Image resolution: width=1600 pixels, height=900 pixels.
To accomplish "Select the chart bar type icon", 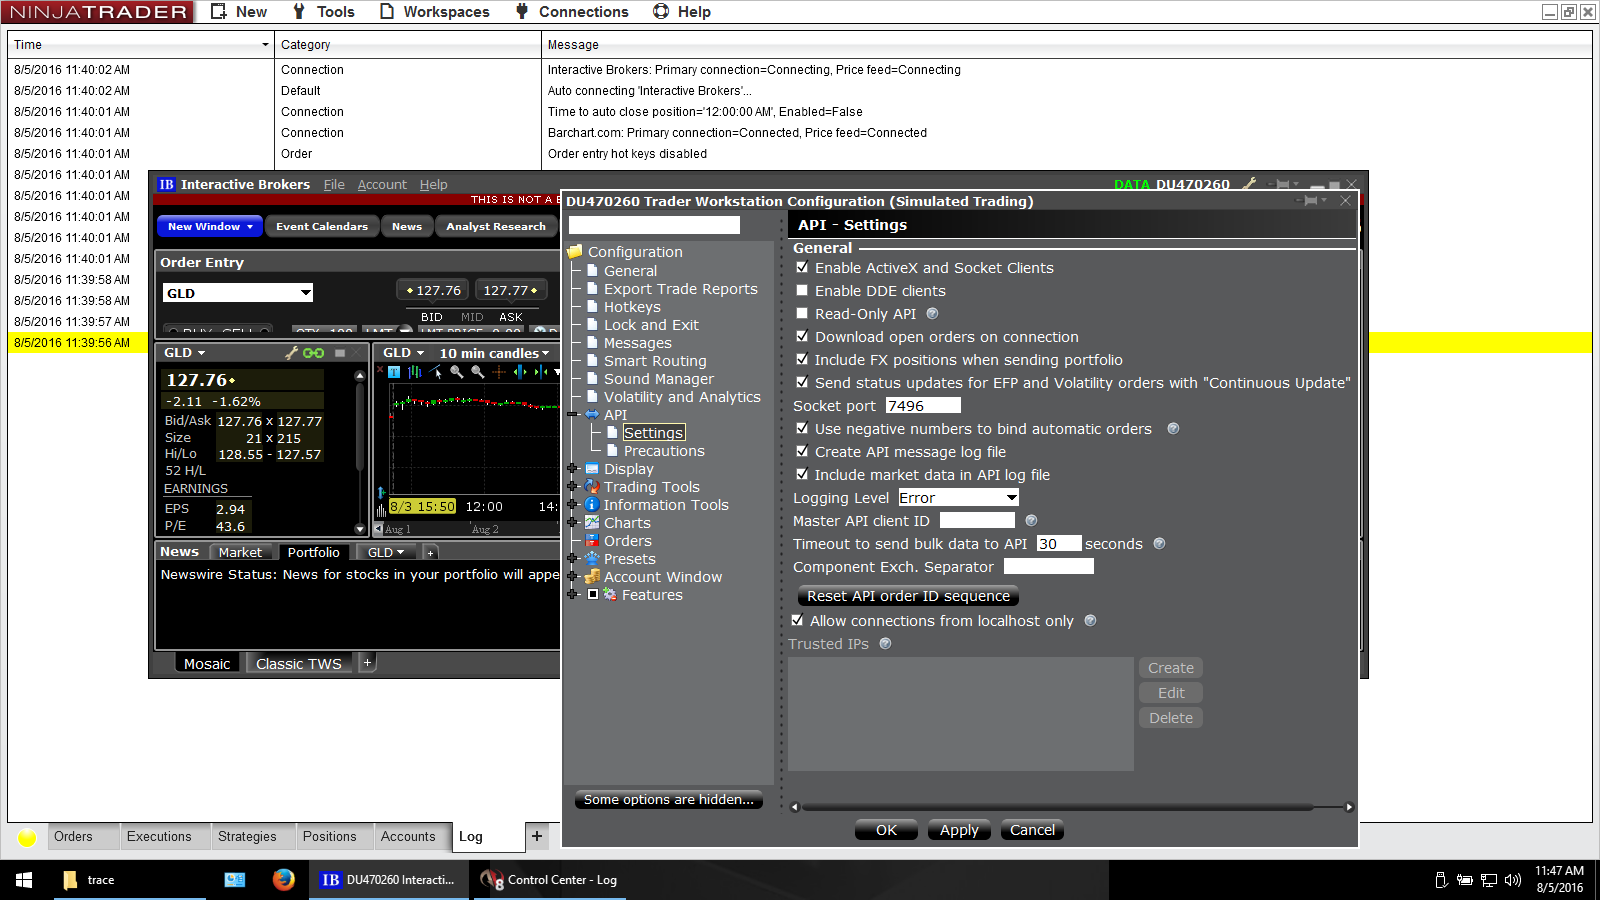I will tap(415, 372).
